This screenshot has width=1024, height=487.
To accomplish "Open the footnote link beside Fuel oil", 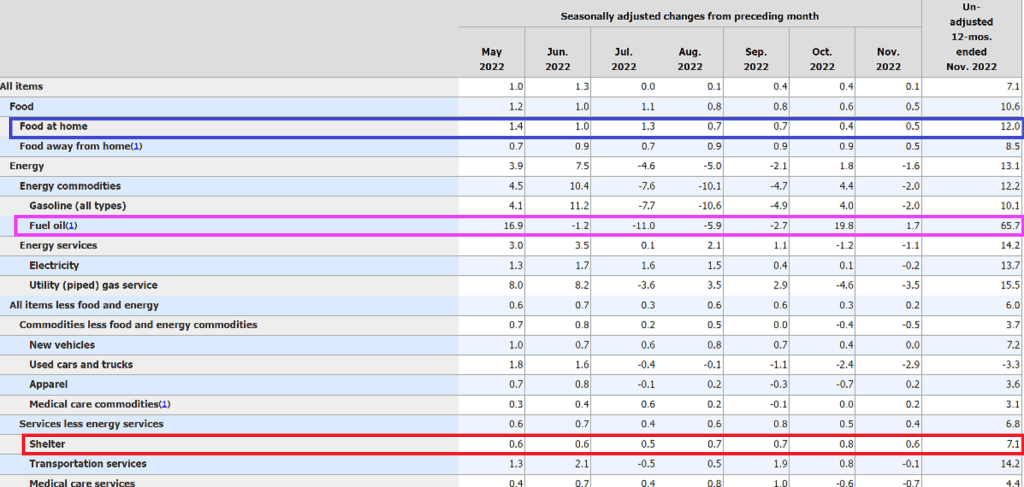I will click(x=71, y=226).
